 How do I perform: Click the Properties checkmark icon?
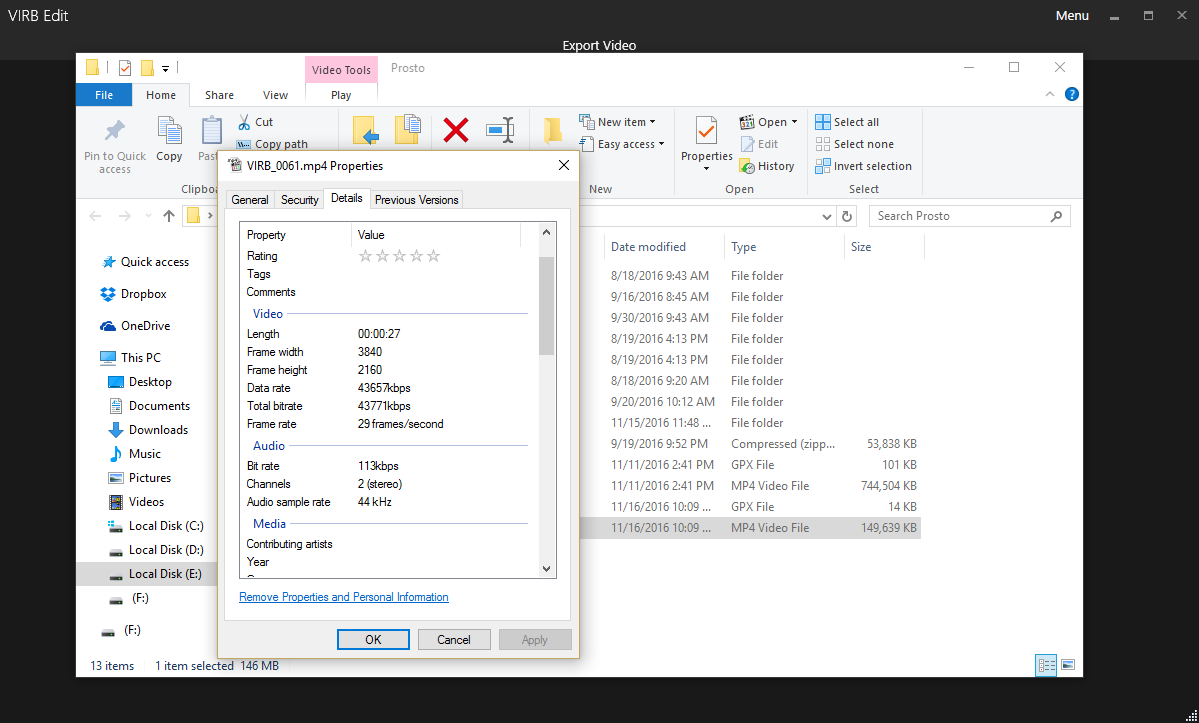(706, 131)
